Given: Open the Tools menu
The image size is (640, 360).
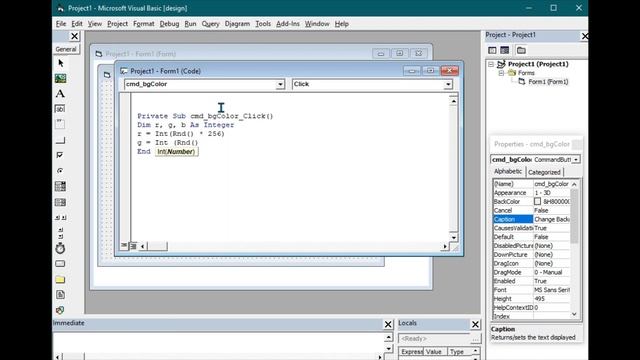Looking at the screenshot, I should click(x=263, y=24).
